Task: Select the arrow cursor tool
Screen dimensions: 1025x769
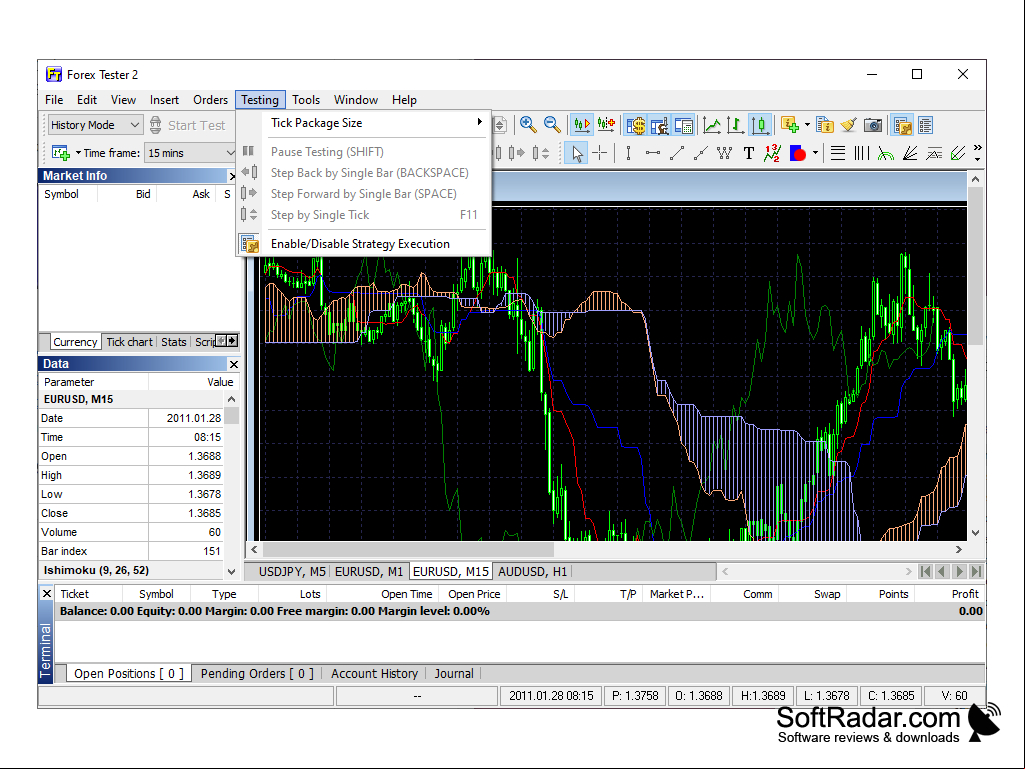Action: [577, 153]
